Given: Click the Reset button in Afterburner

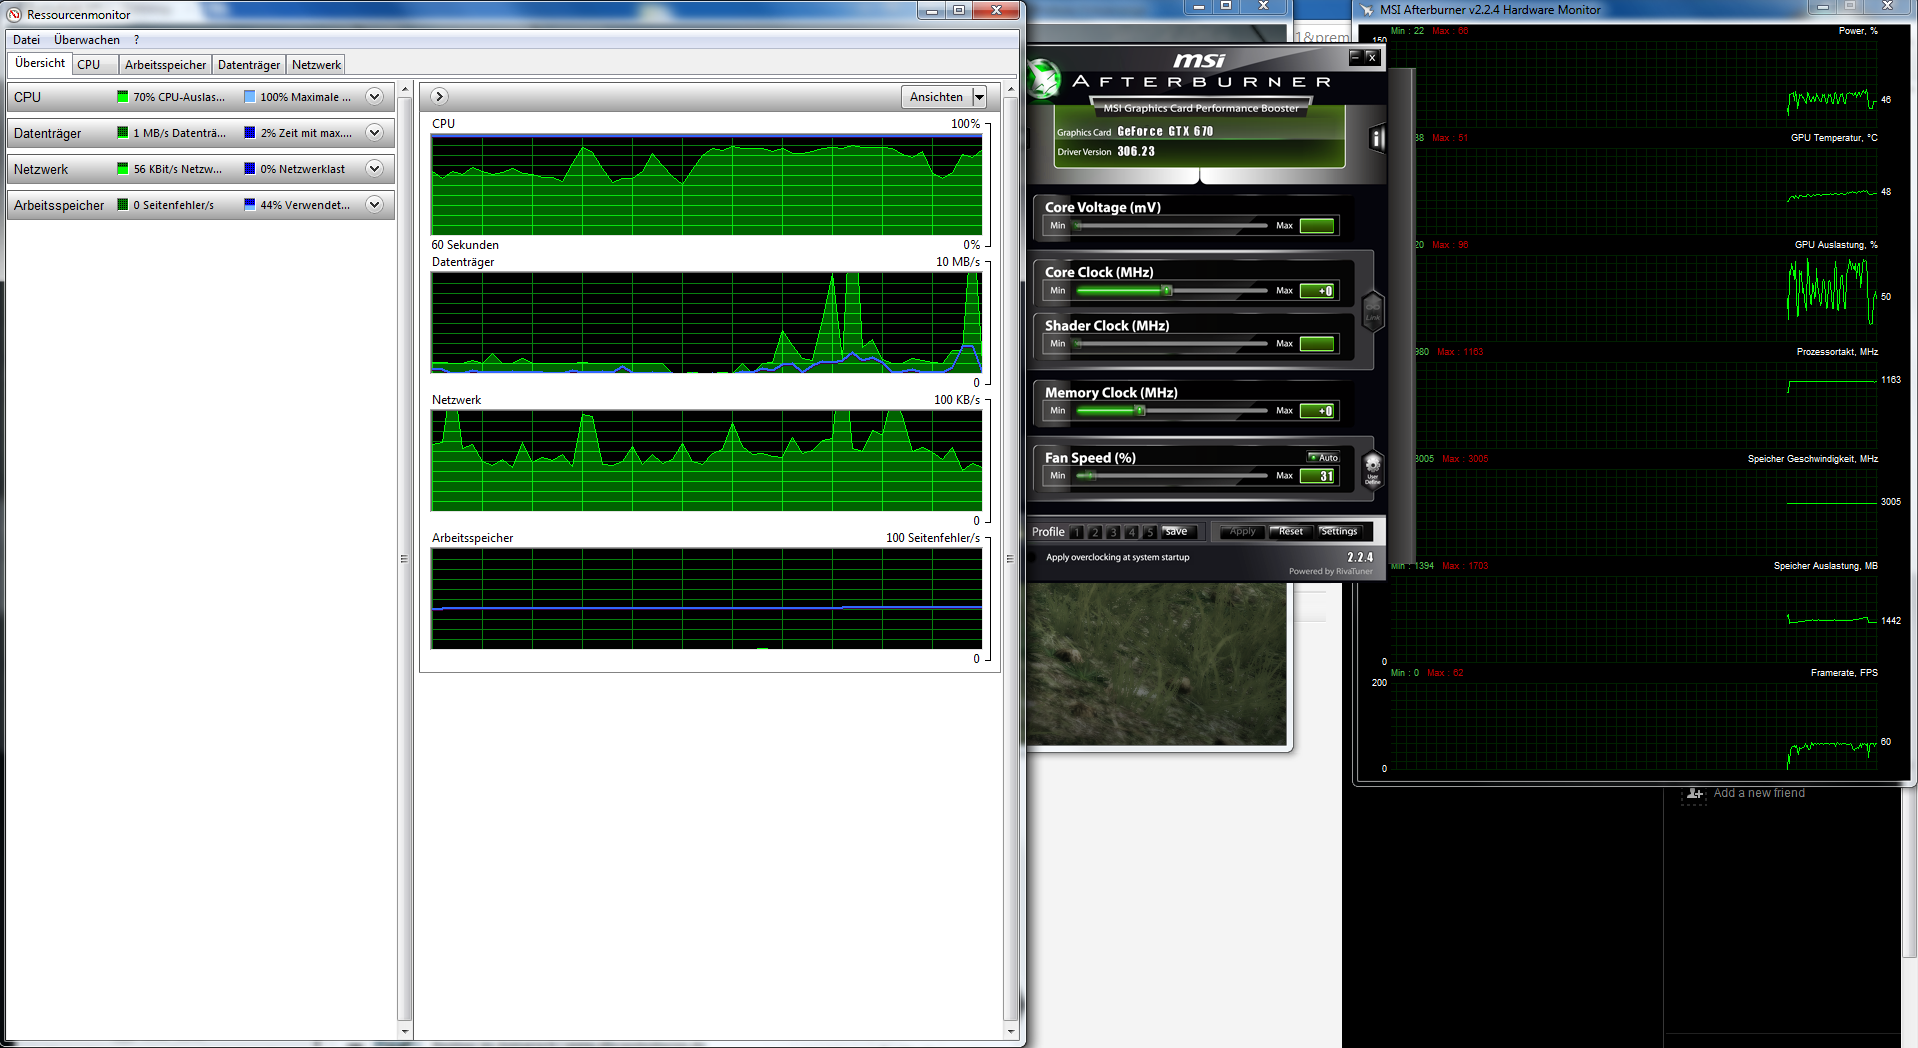Looking at the screenshot, I should pos(1291,532).
